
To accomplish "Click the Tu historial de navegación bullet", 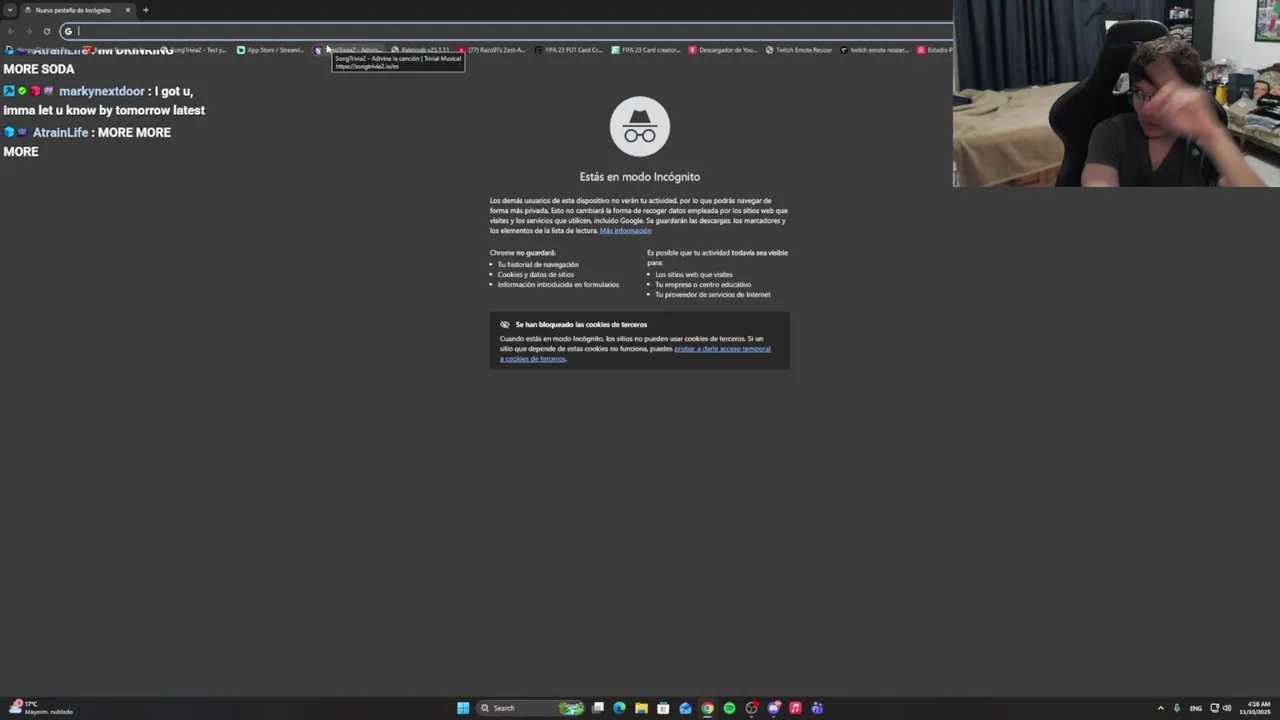I will coord(538,264).
